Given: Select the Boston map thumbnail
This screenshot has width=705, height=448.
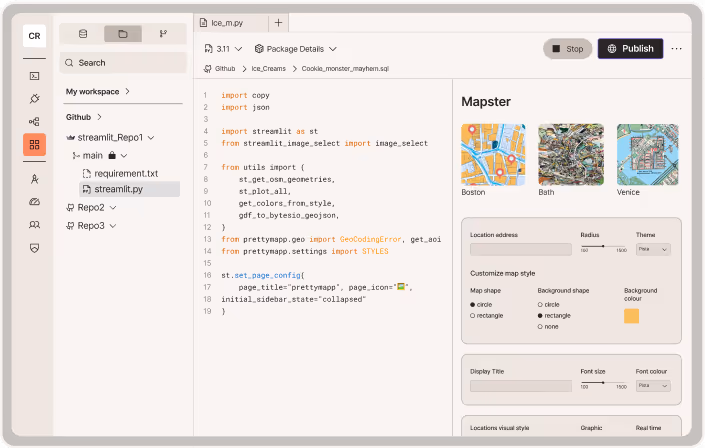Looking at the screenshot, I should 493,154.
